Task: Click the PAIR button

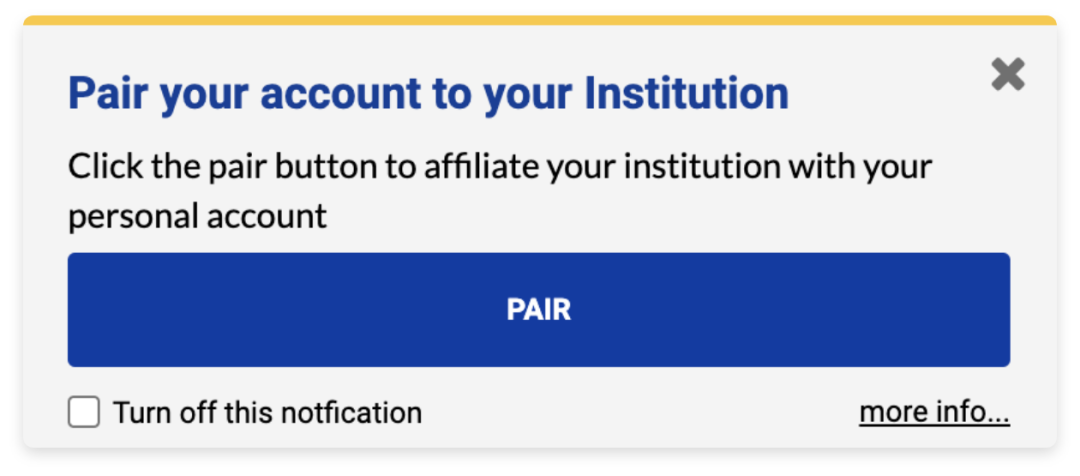Action: tap(539, 310)
